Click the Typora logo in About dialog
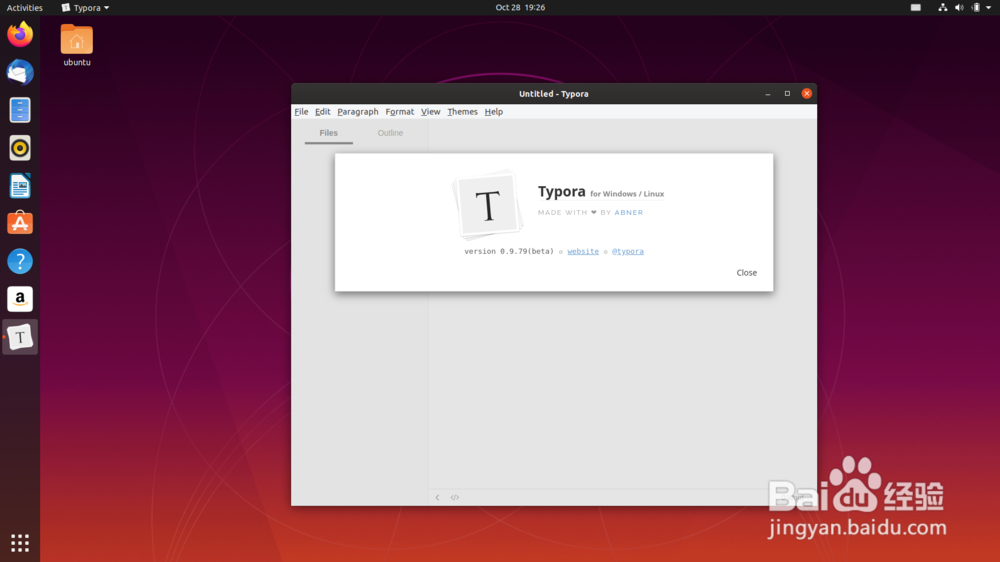1000x562 pixels. [x=488, y=205]
